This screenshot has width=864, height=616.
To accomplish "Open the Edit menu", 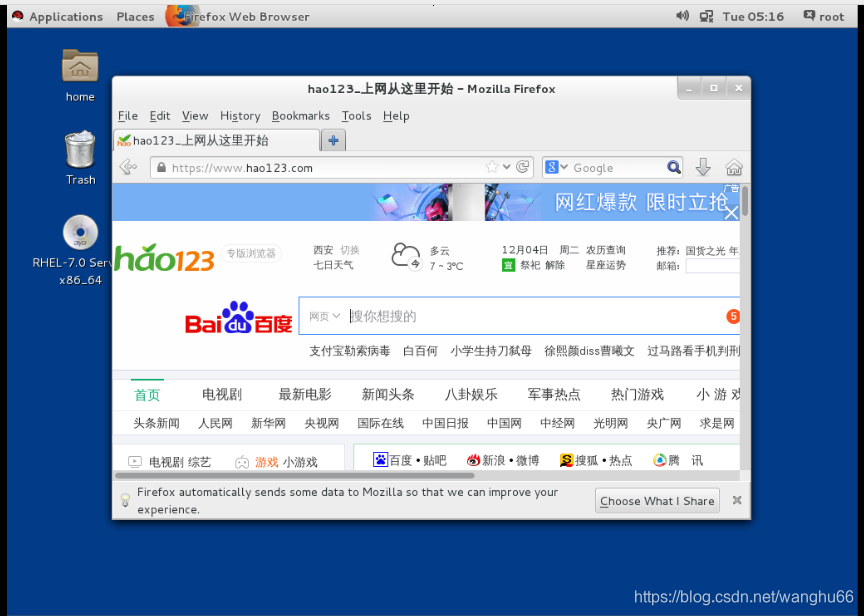I will click(160, 116).
